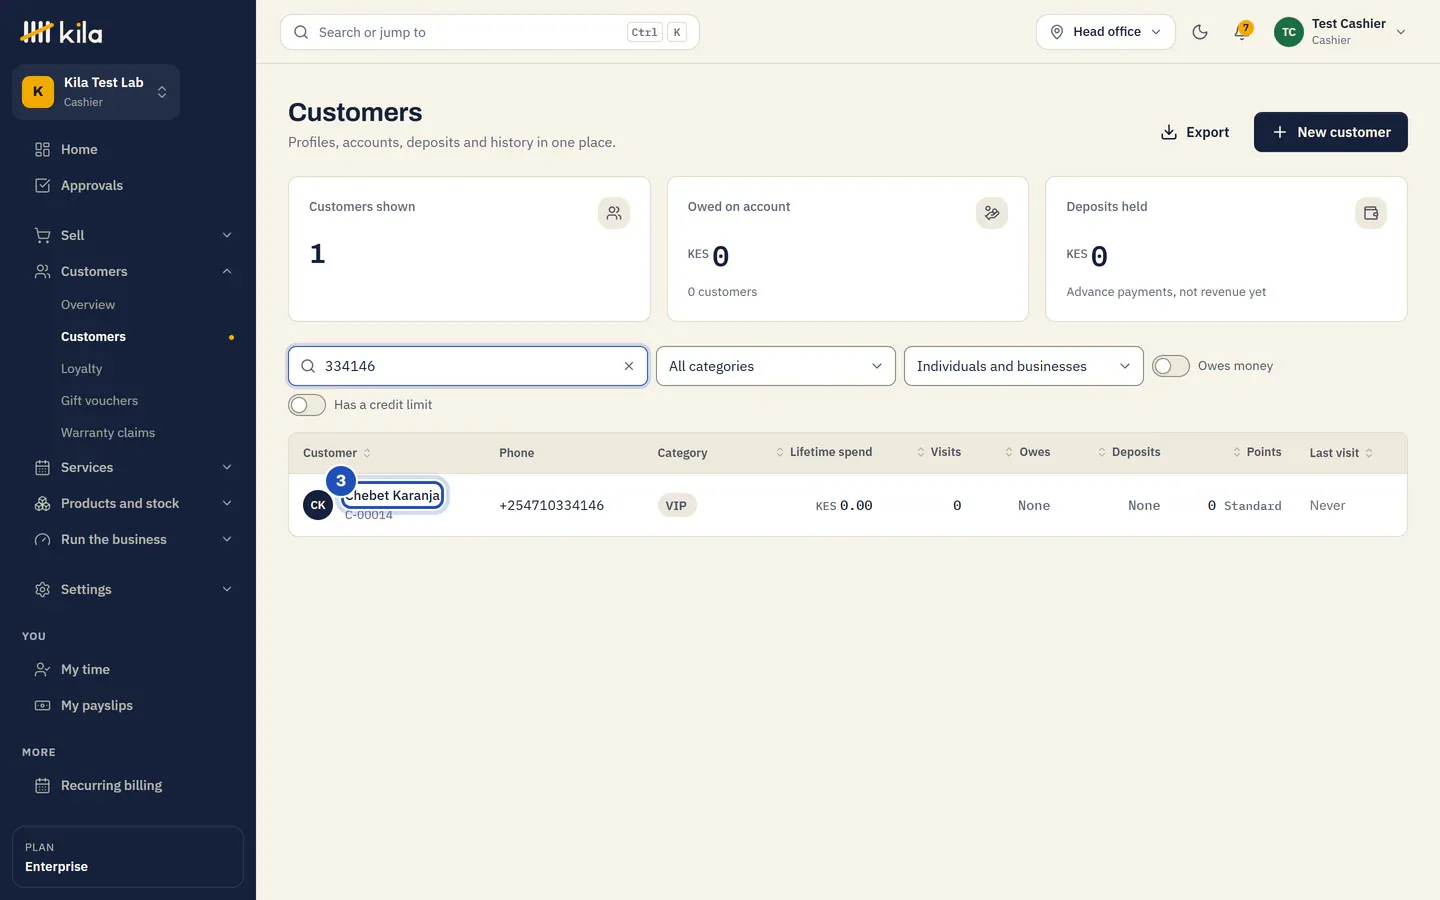Focus the Search or jump to box
The image size is (1440, 900).
click(x=490, y=32)
